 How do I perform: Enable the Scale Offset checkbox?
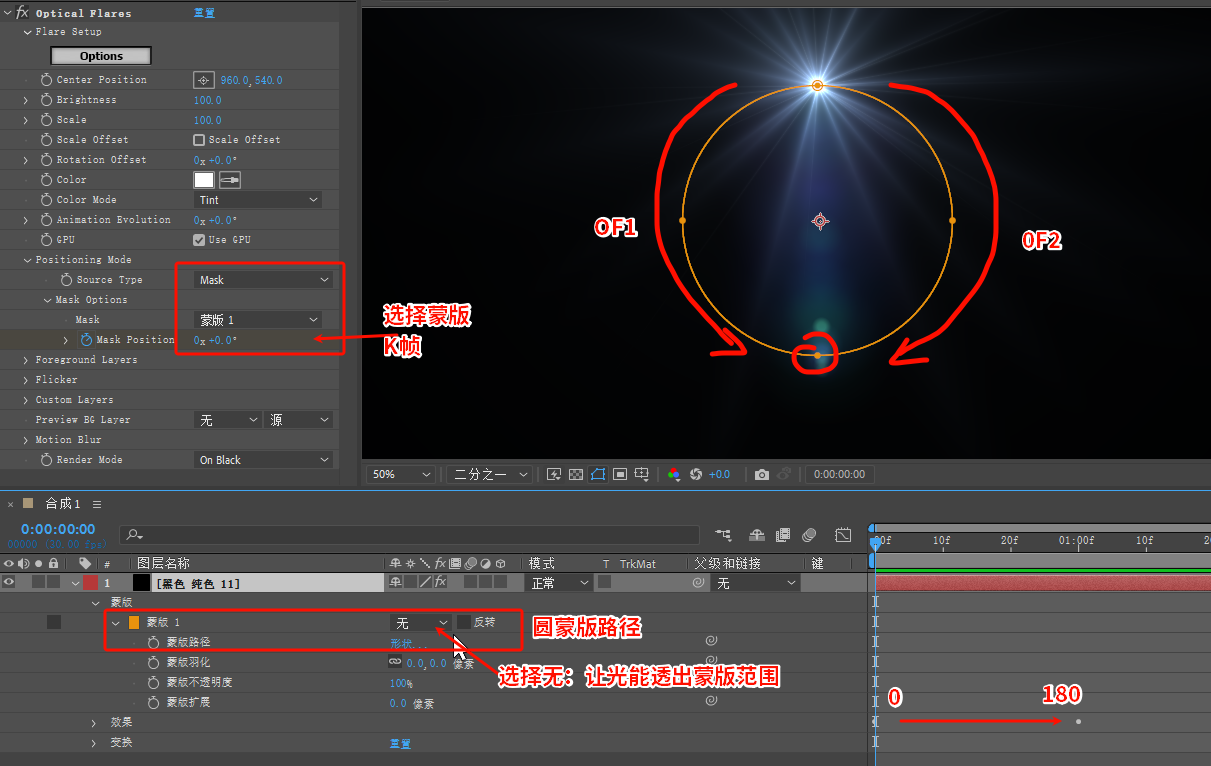[199, 140]
